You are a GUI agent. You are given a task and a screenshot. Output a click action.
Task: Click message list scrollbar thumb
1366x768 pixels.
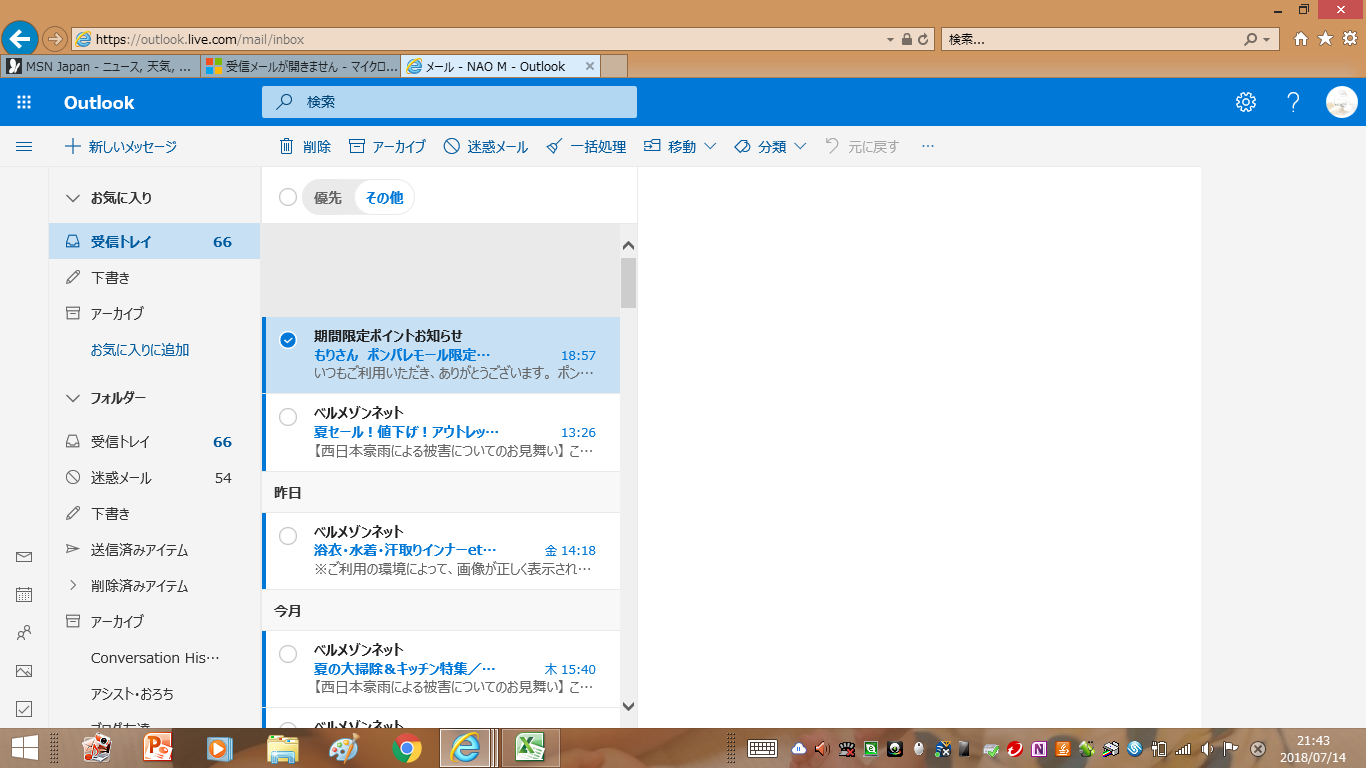[628, 283]
